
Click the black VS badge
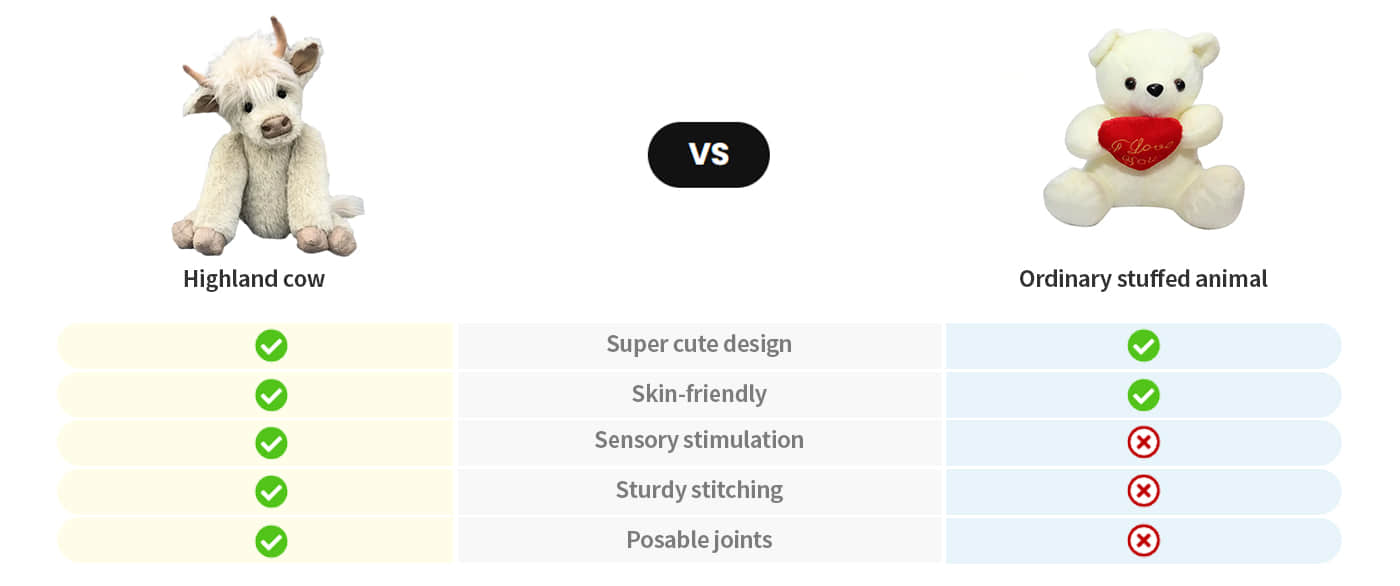pos(708,155)
